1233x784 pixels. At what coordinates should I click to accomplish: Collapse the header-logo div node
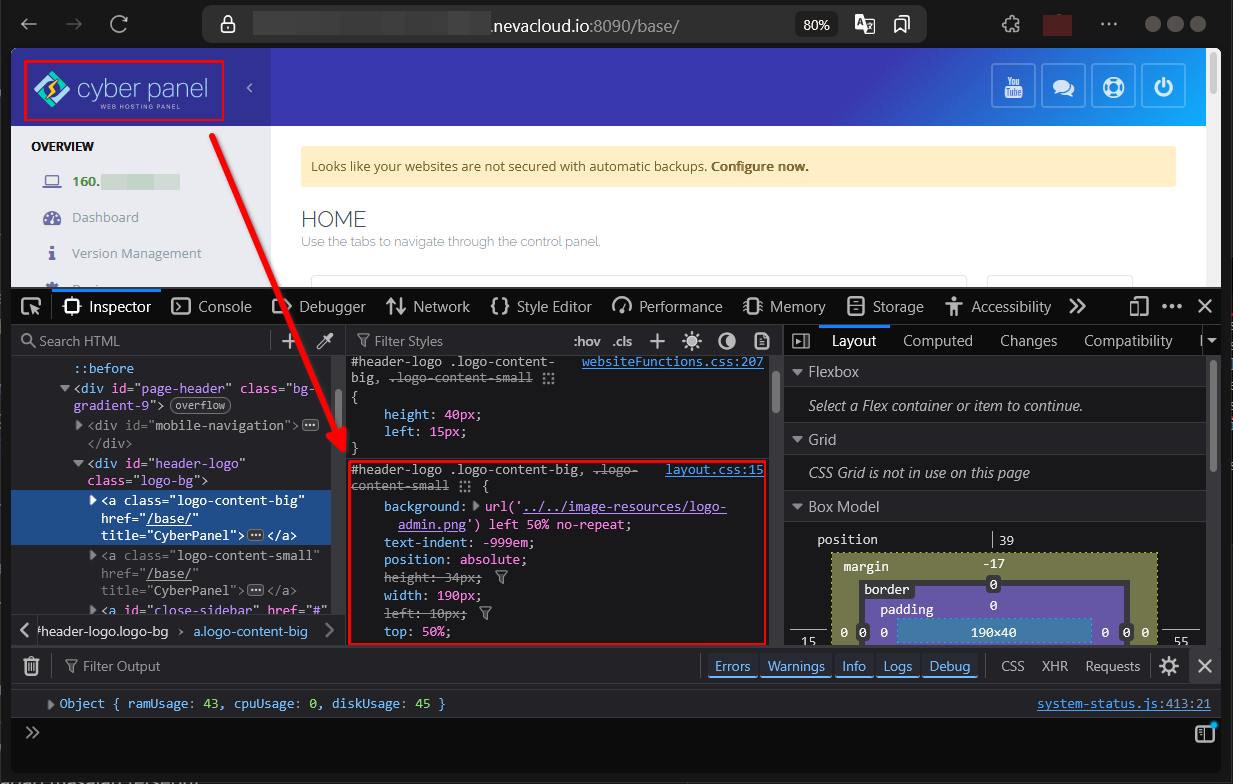[80, 464]
